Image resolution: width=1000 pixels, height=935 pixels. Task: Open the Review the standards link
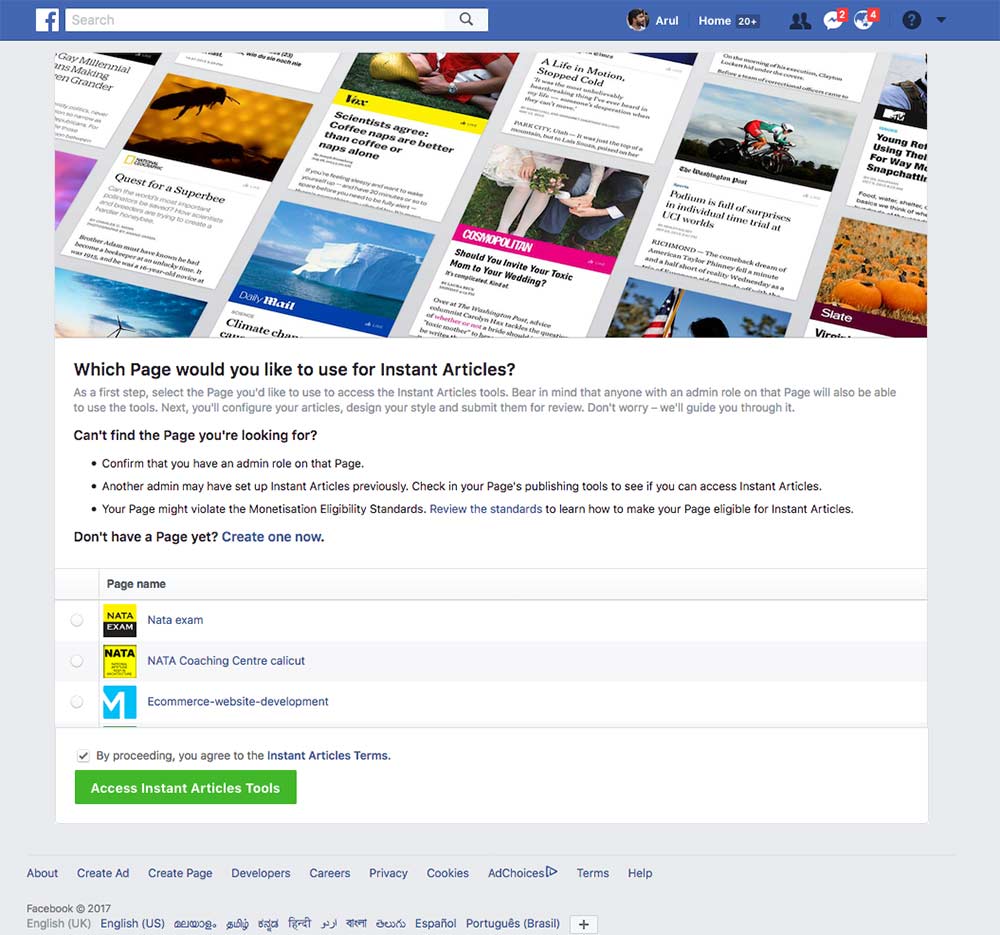click(485, 509)
